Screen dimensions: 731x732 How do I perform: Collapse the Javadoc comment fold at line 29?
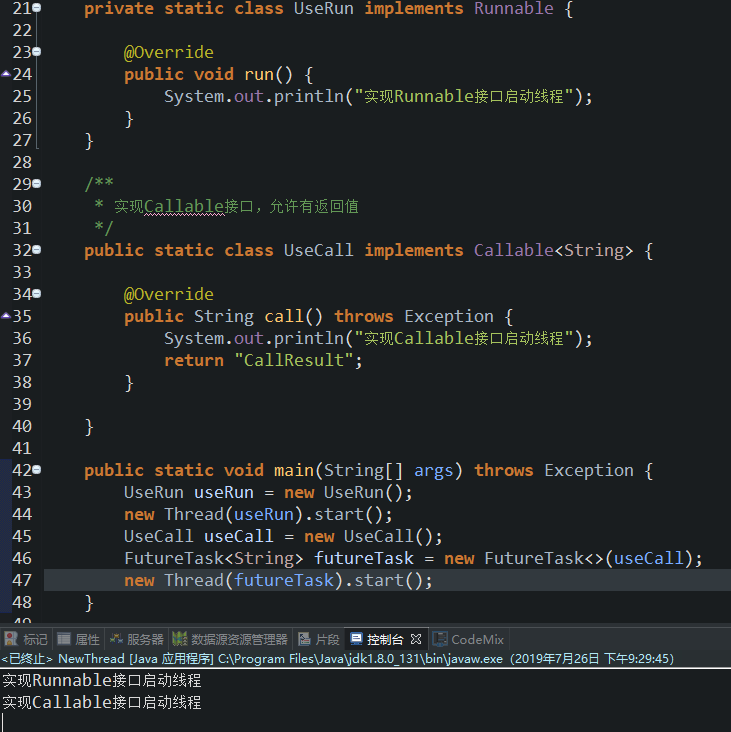point(37,183)
